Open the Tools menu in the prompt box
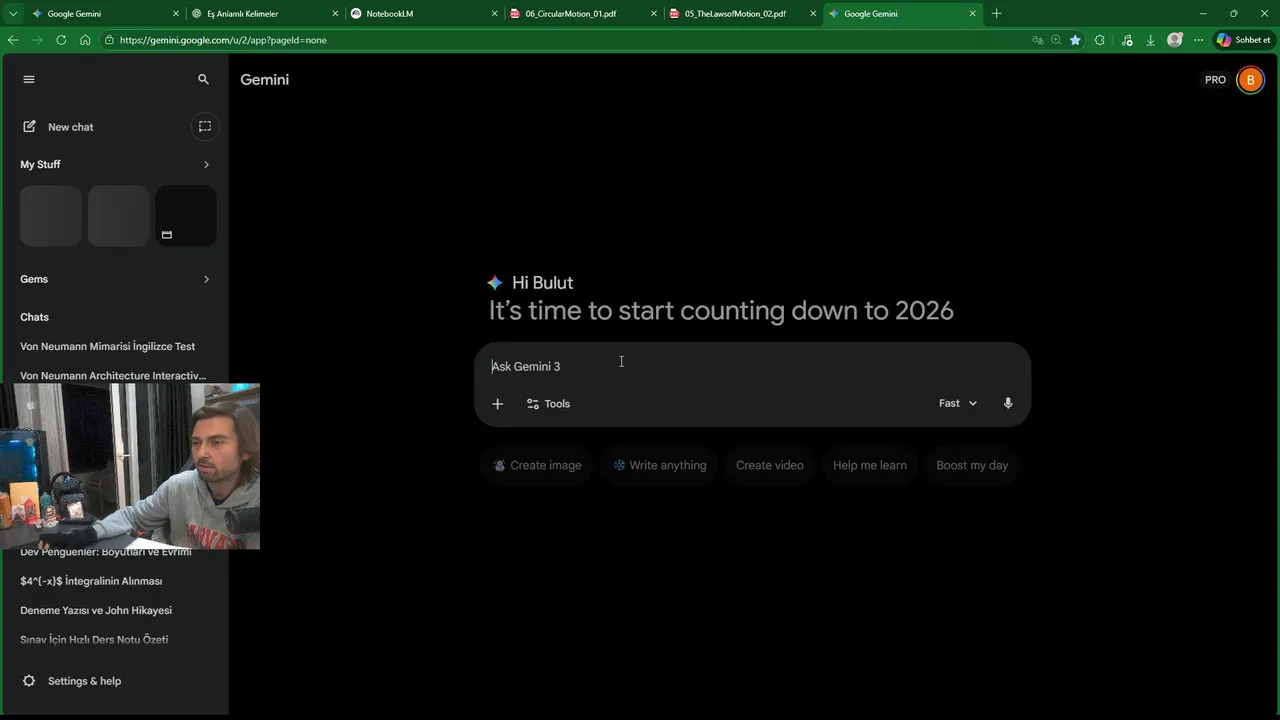The image size is (1280, 720). (548, 404)
